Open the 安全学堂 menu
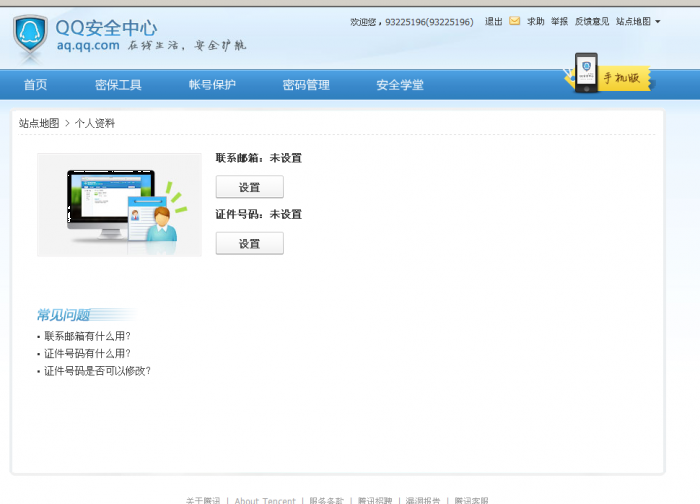Image resolution: width=700 pixels, height=504 pixels. (x=400, y=84)
